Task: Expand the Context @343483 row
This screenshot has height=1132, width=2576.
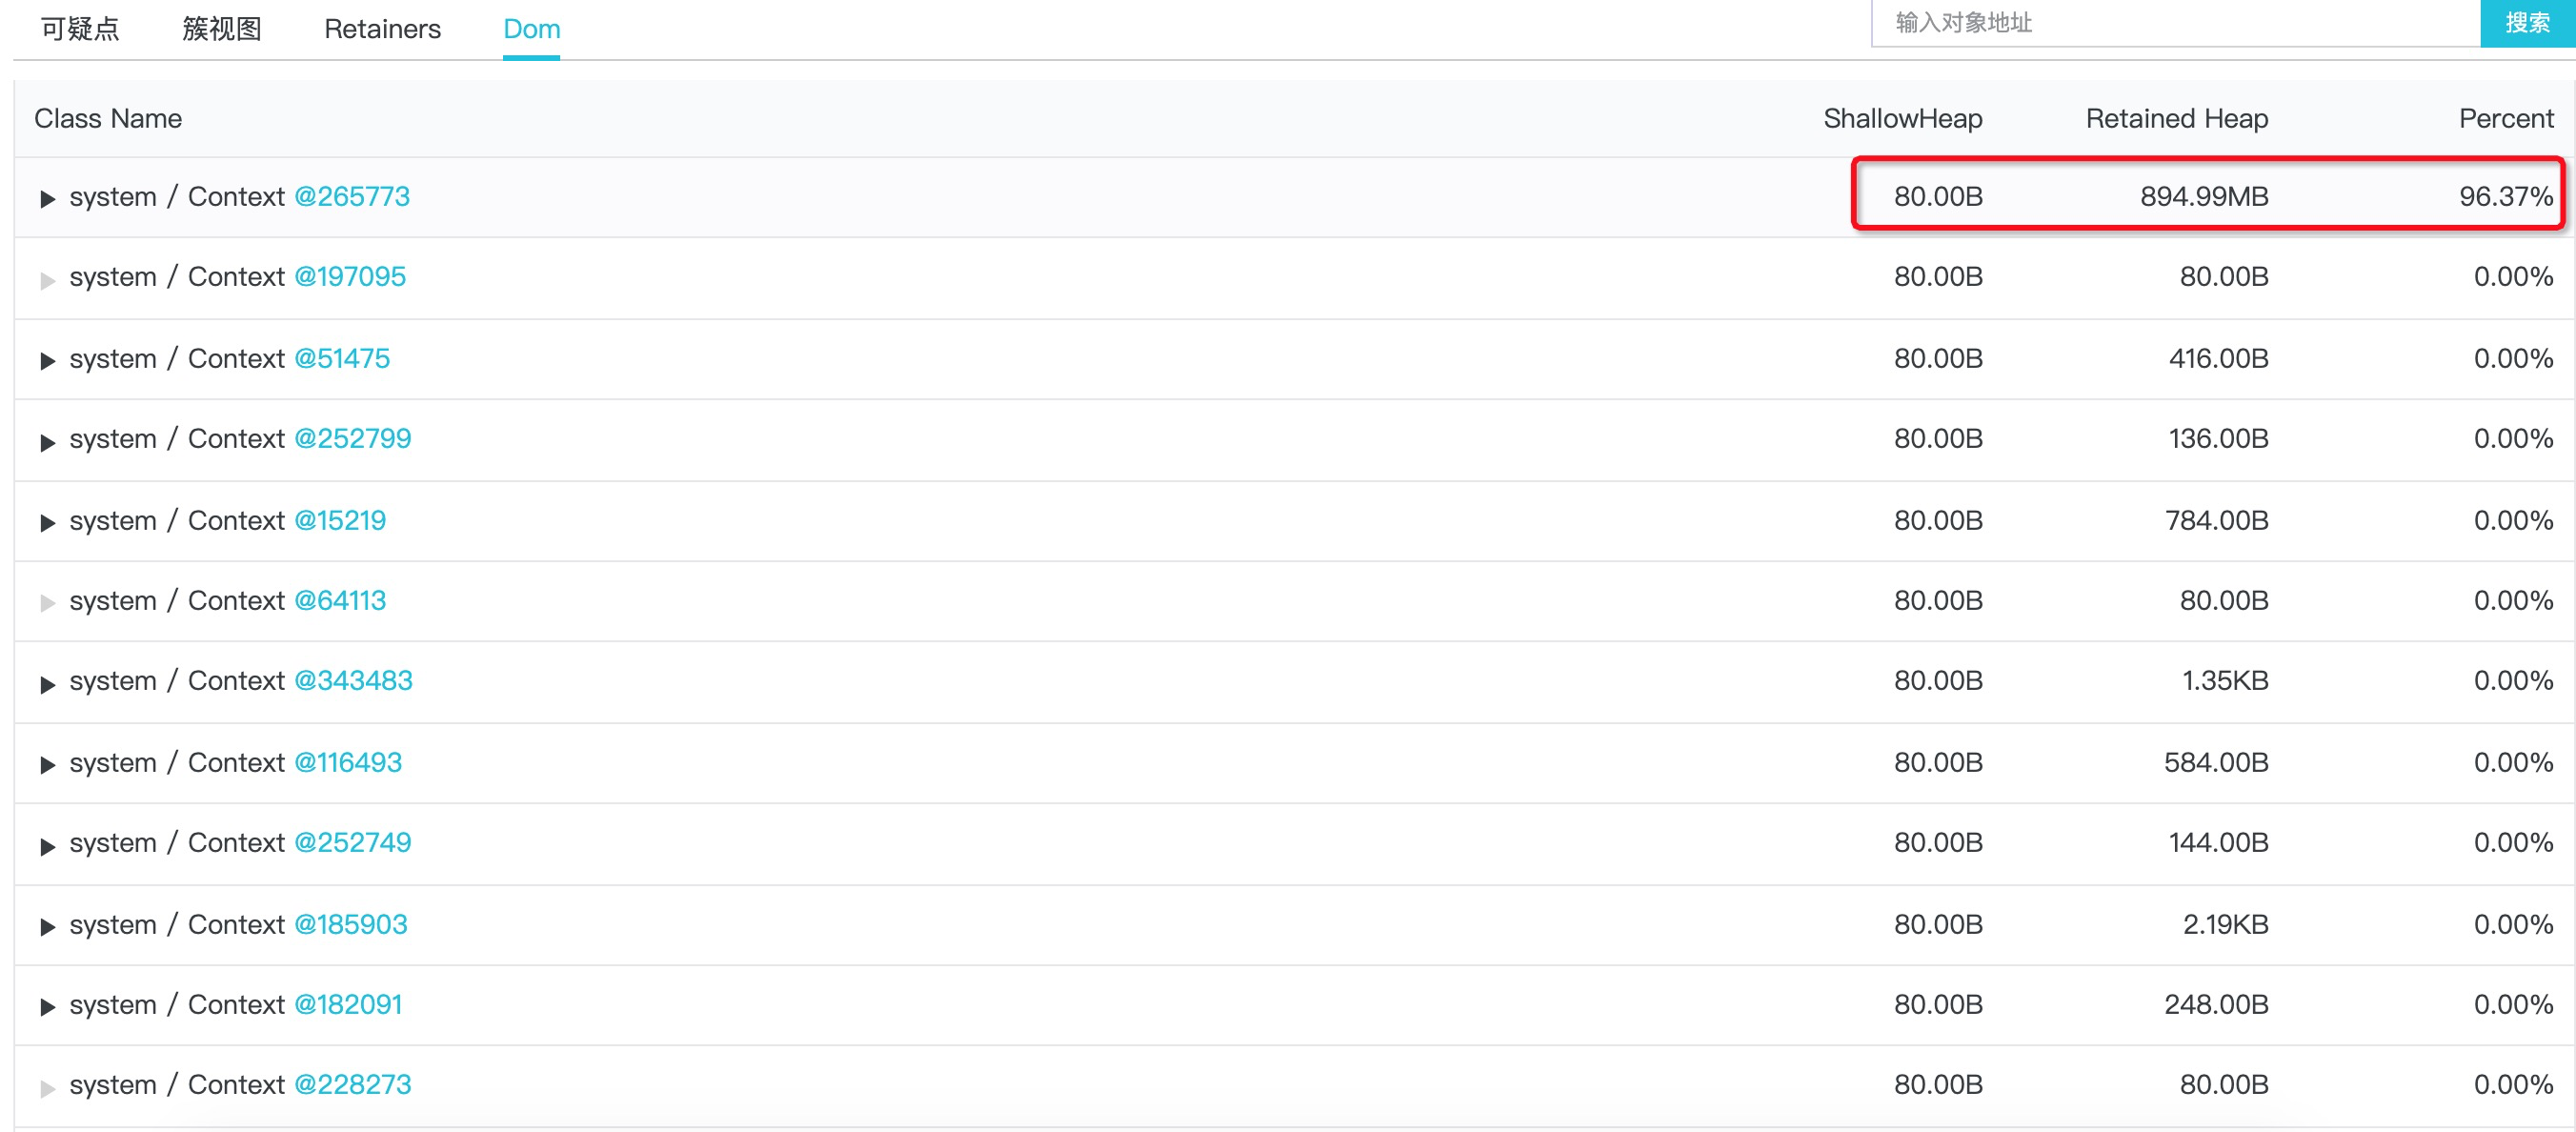Action: coord(47,684)
